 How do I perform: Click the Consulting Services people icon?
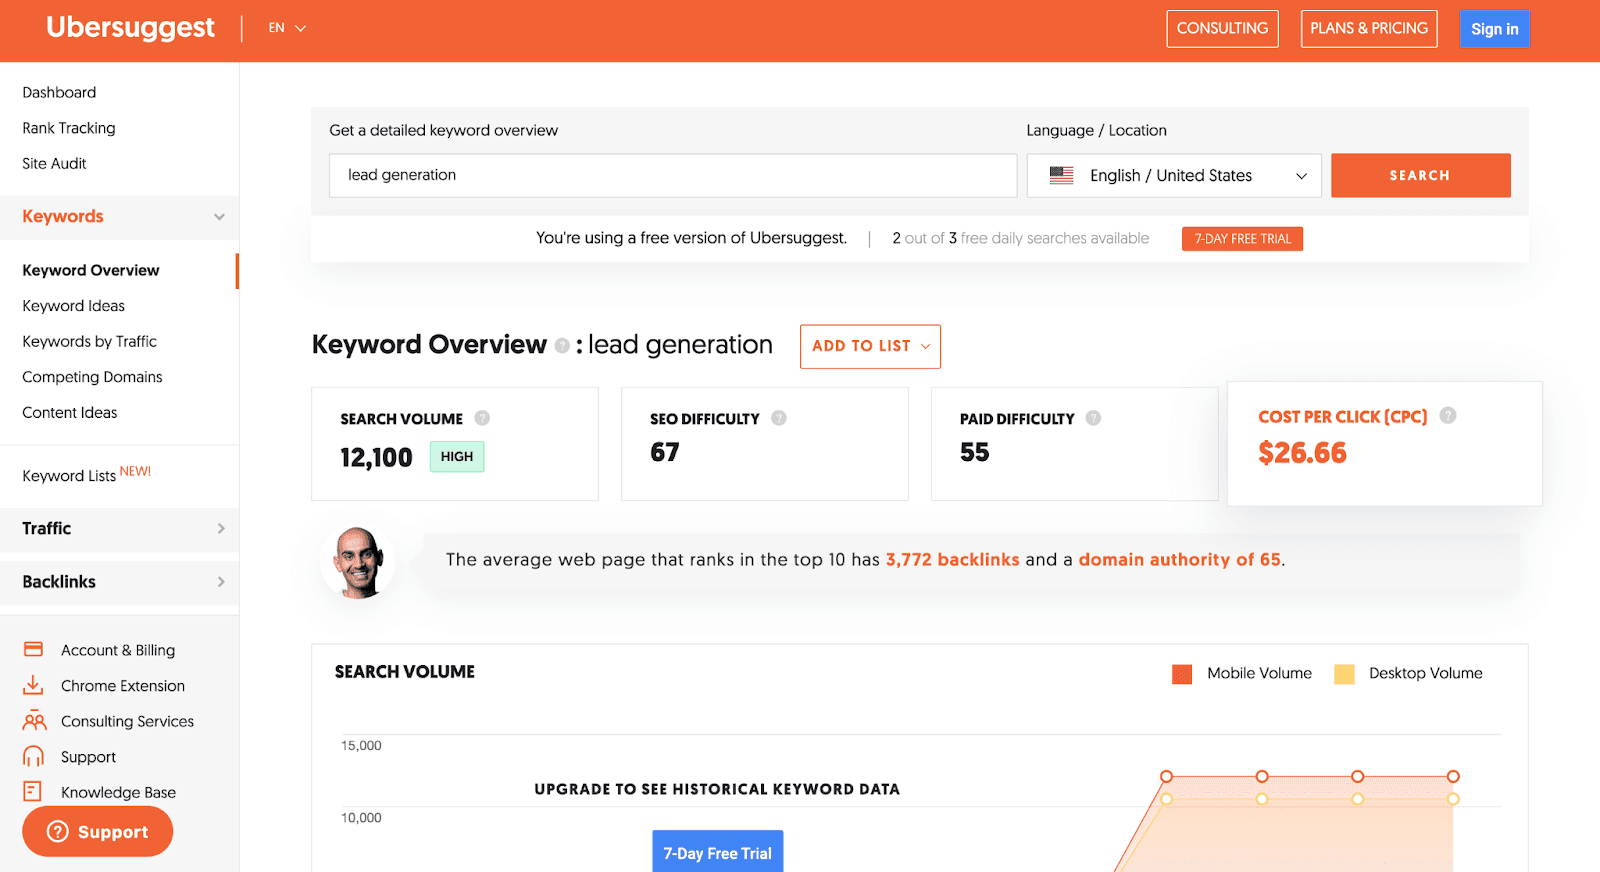point(34,721)
